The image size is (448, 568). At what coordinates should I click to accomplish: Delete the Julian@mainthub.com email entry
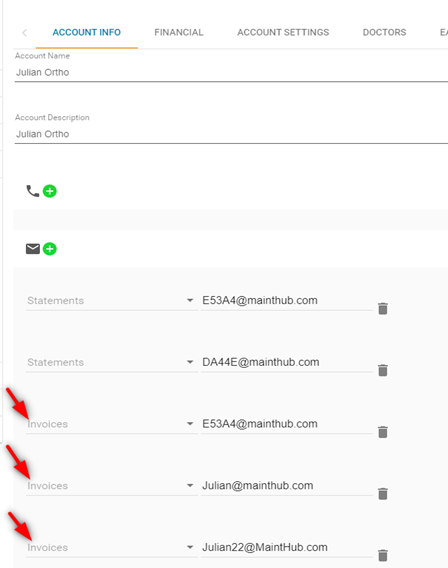(x=383, y=494)
